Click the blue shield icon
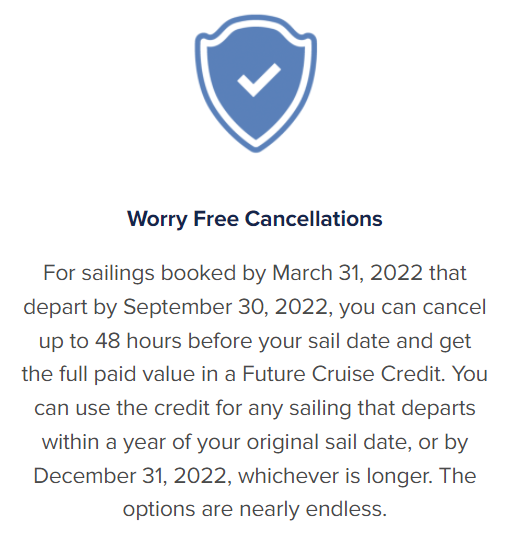Screen dimensions: 513x549 pos(256,83)
